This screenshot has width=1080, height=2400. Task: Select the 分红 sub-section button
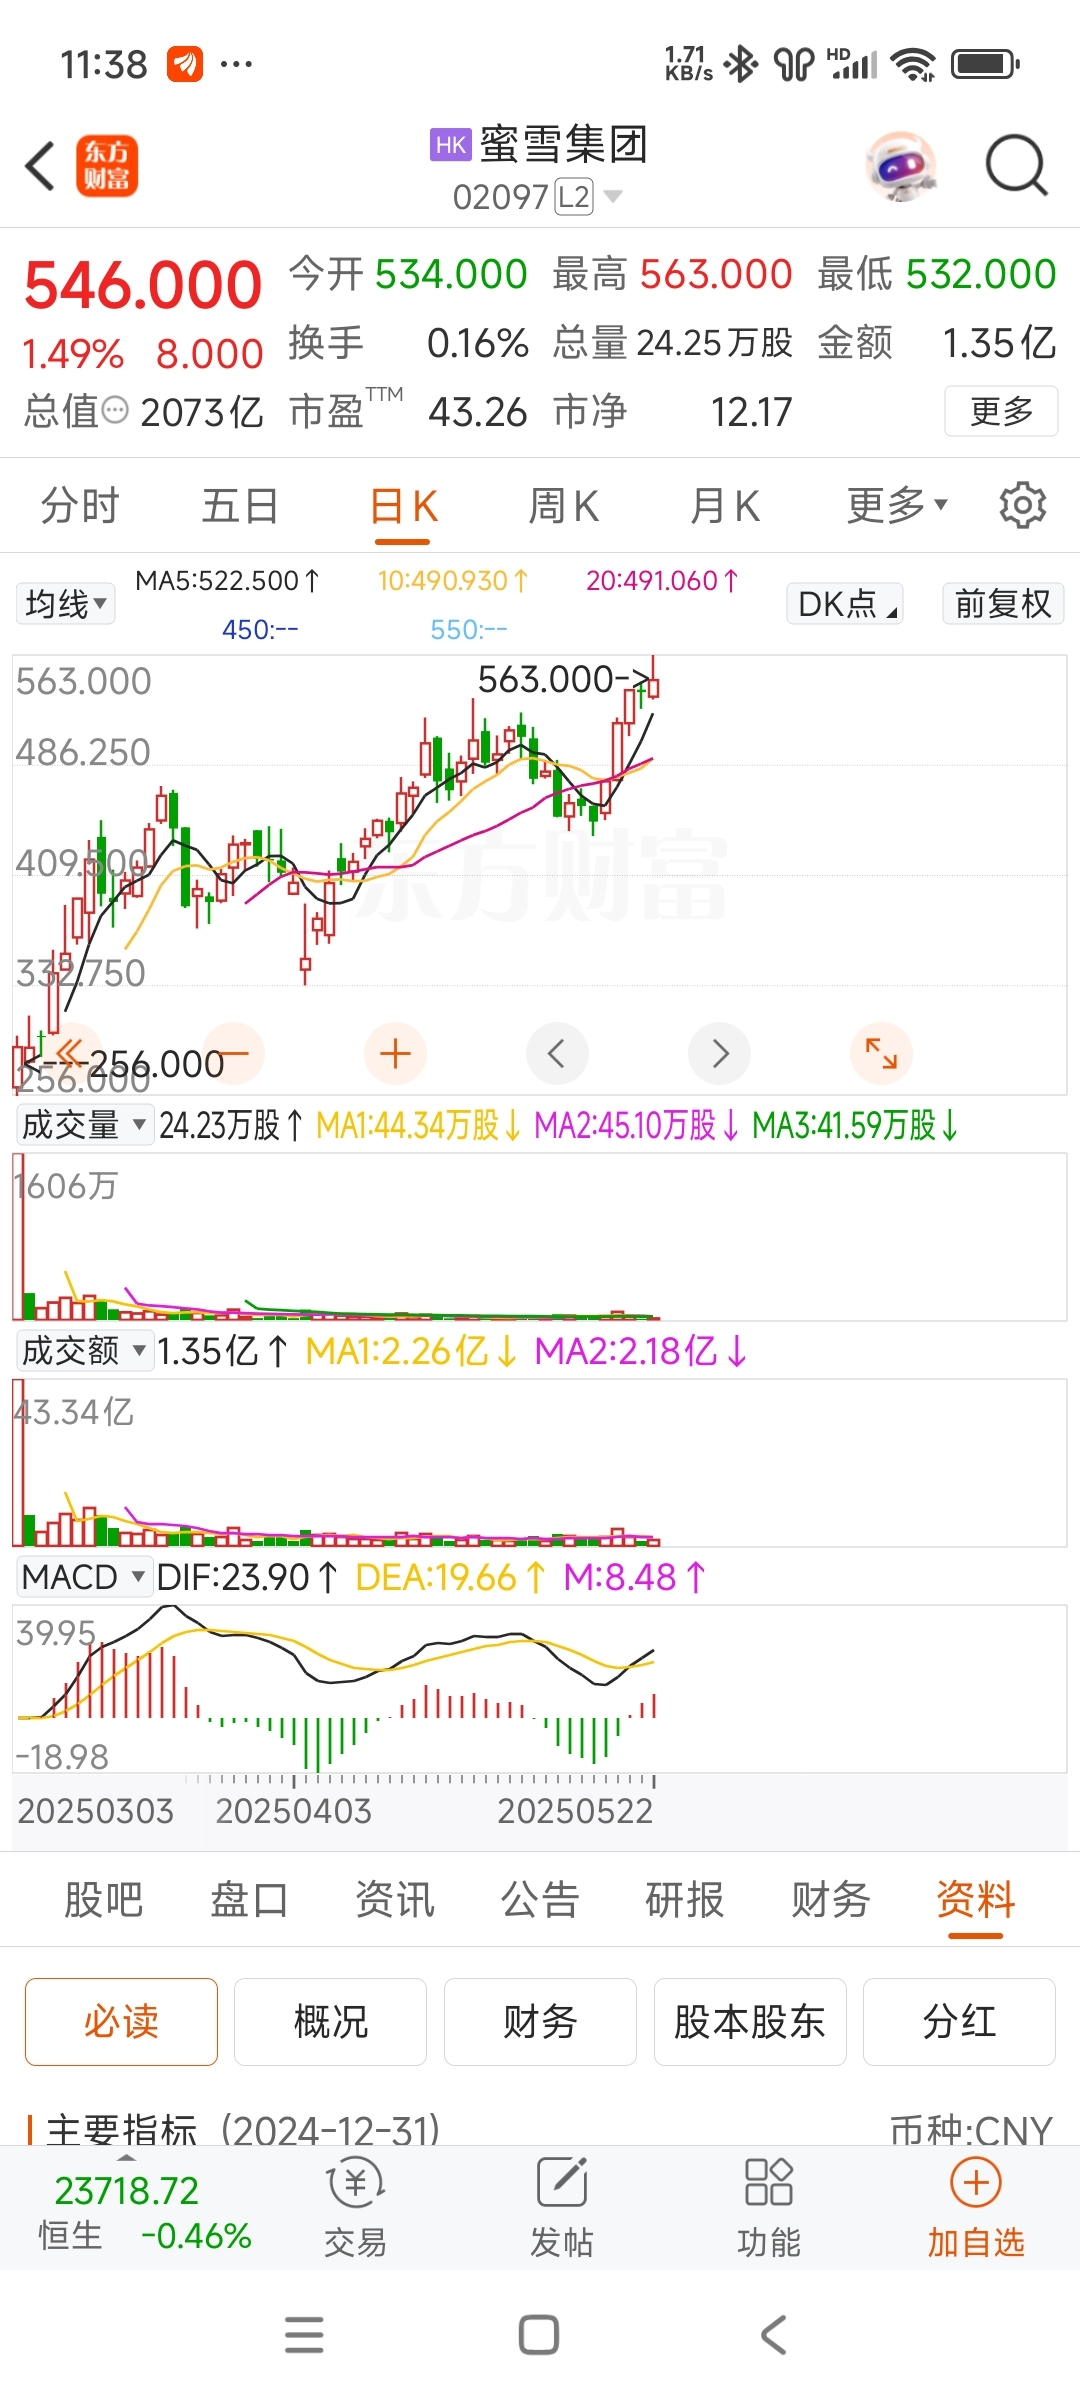tap(959, 2022)
